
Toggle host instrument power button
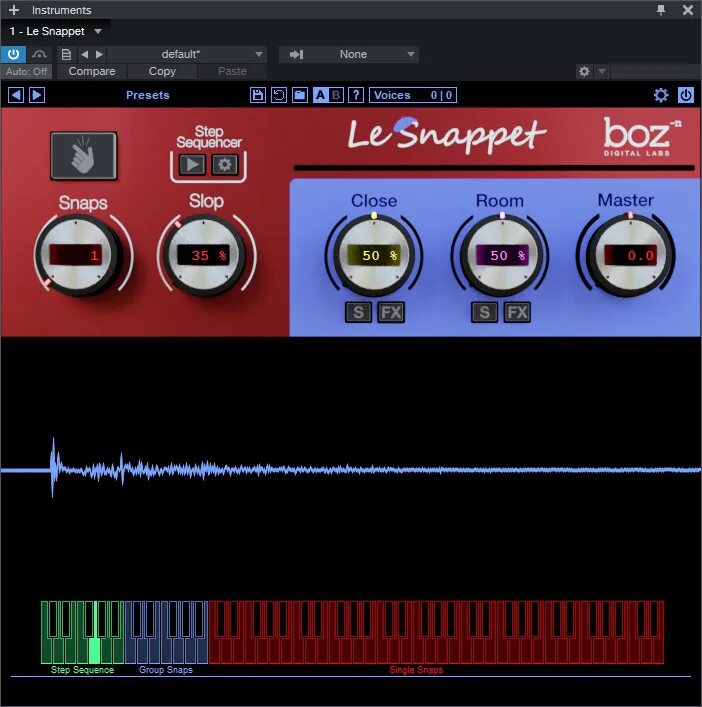pyautogui.click(x=14, y=55)
